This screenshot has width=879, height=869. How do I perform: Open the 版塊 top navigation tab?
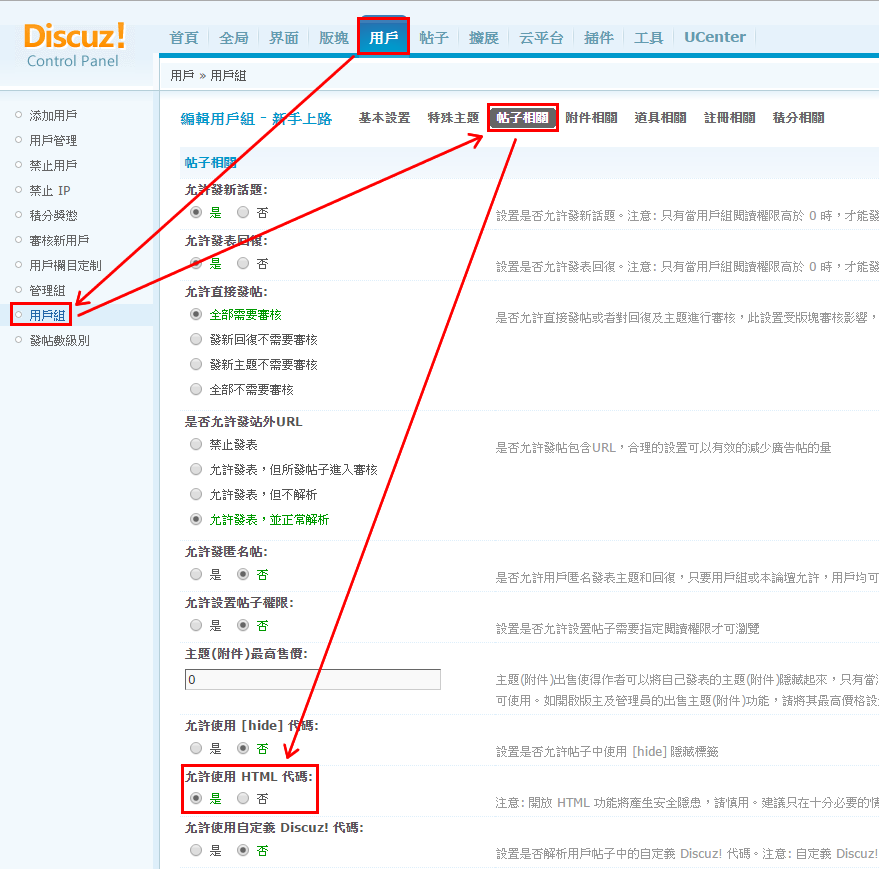(x=334, y=38)
